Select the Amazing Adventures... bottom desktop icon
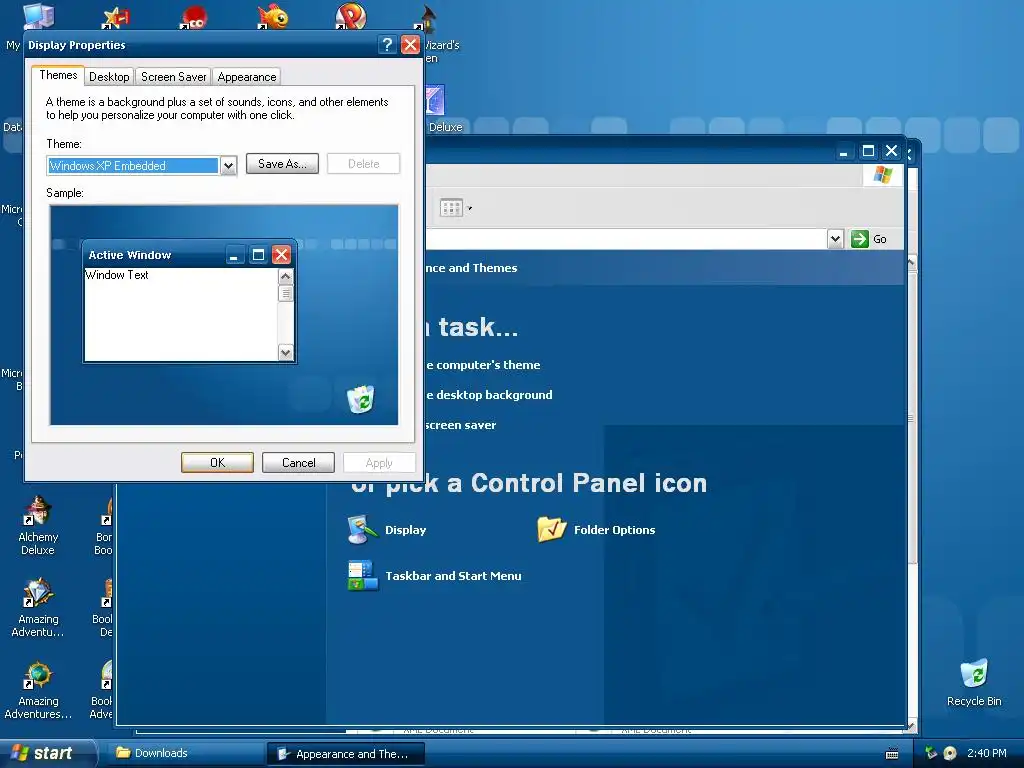The width and height of the screenshot is (1024, 768). pyautogui.click(x=38, y=690)
